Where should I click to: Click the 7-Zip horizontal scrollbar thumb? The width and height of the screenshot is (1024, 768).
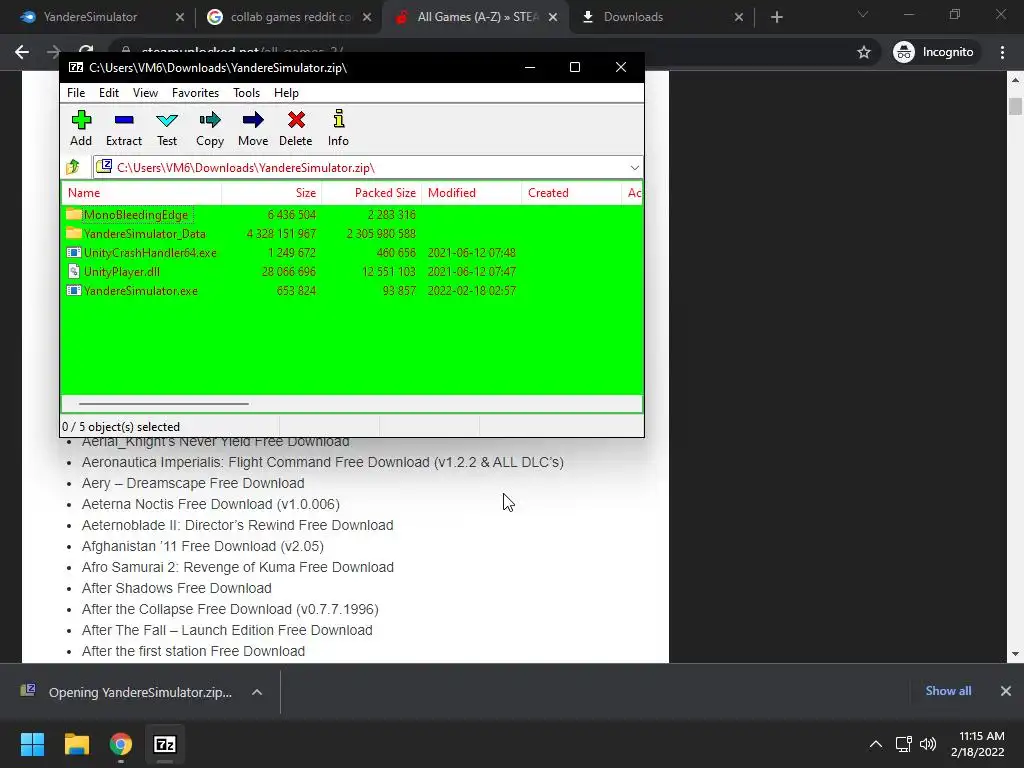[x=163, y=404]
